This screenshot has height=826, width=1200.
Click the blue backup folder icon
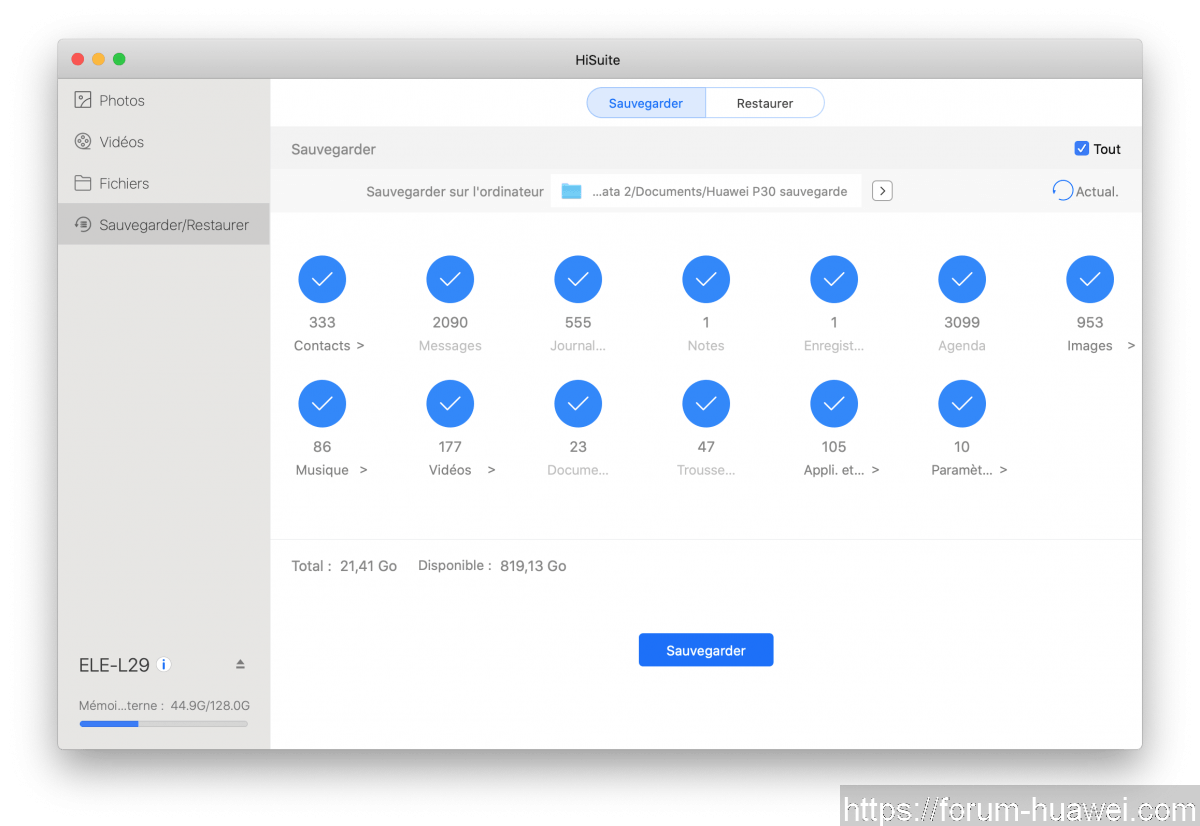(x=571, y=191)
